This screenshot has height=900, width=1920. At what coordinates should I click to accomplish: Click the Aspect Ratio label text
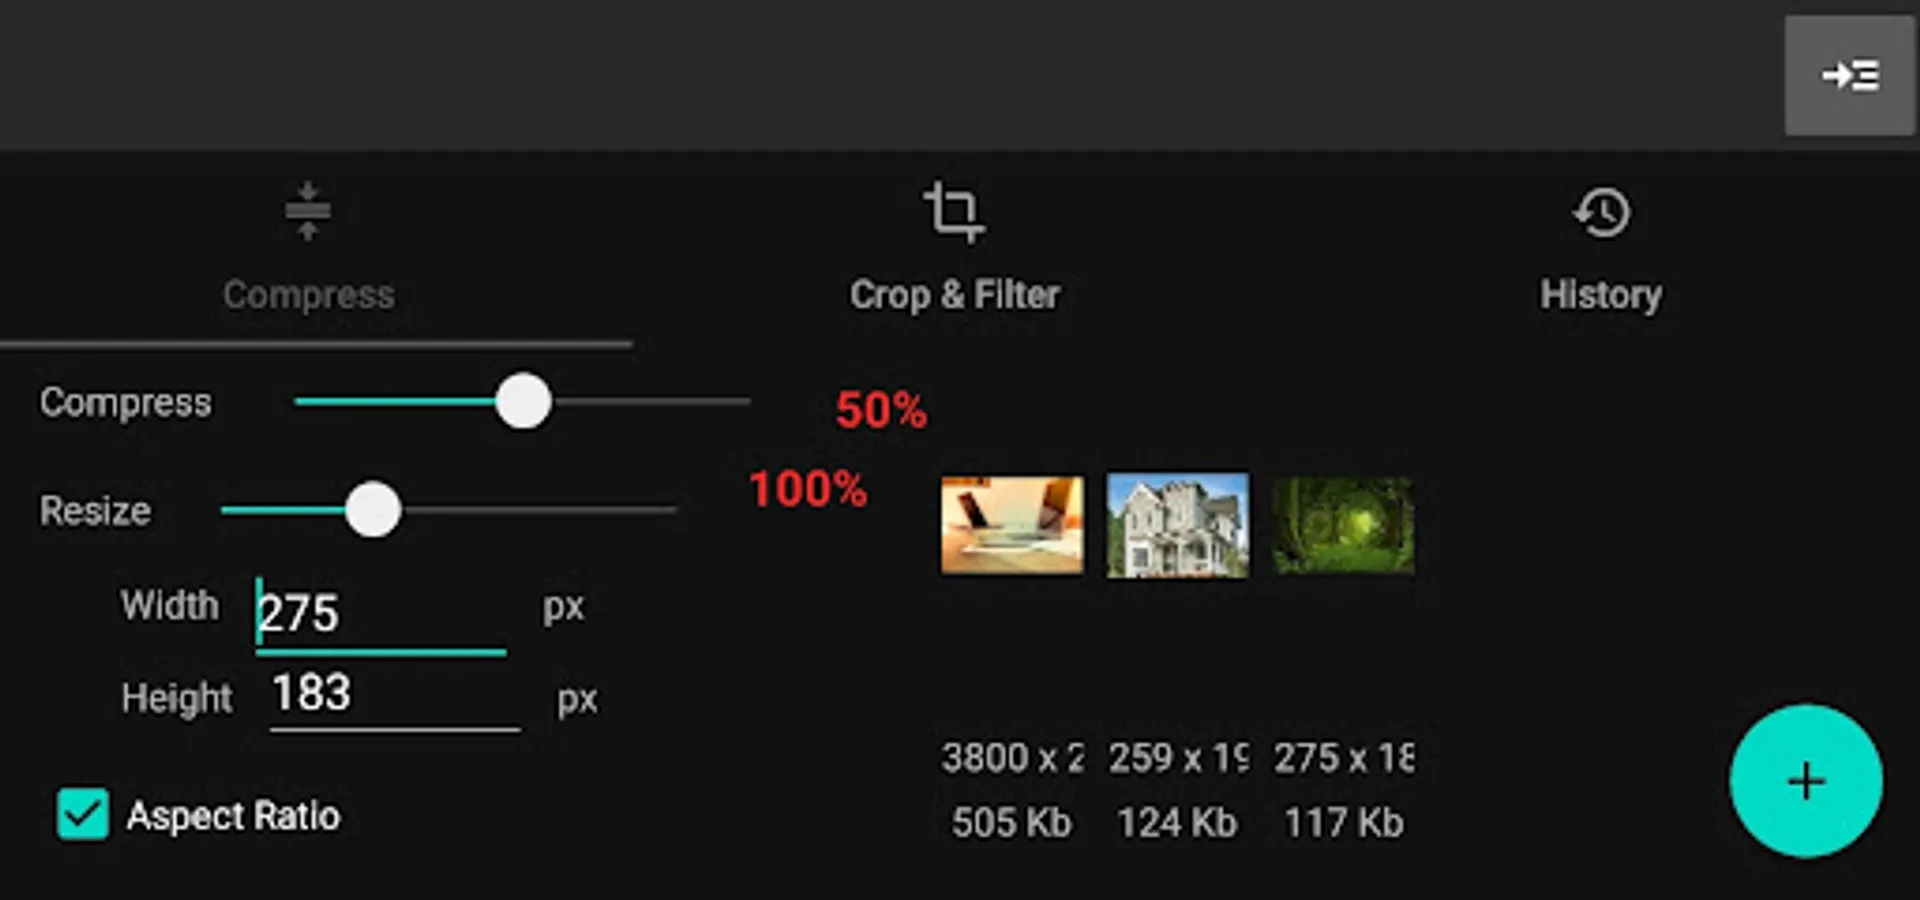pyautogui.click(x=233, y=816)
